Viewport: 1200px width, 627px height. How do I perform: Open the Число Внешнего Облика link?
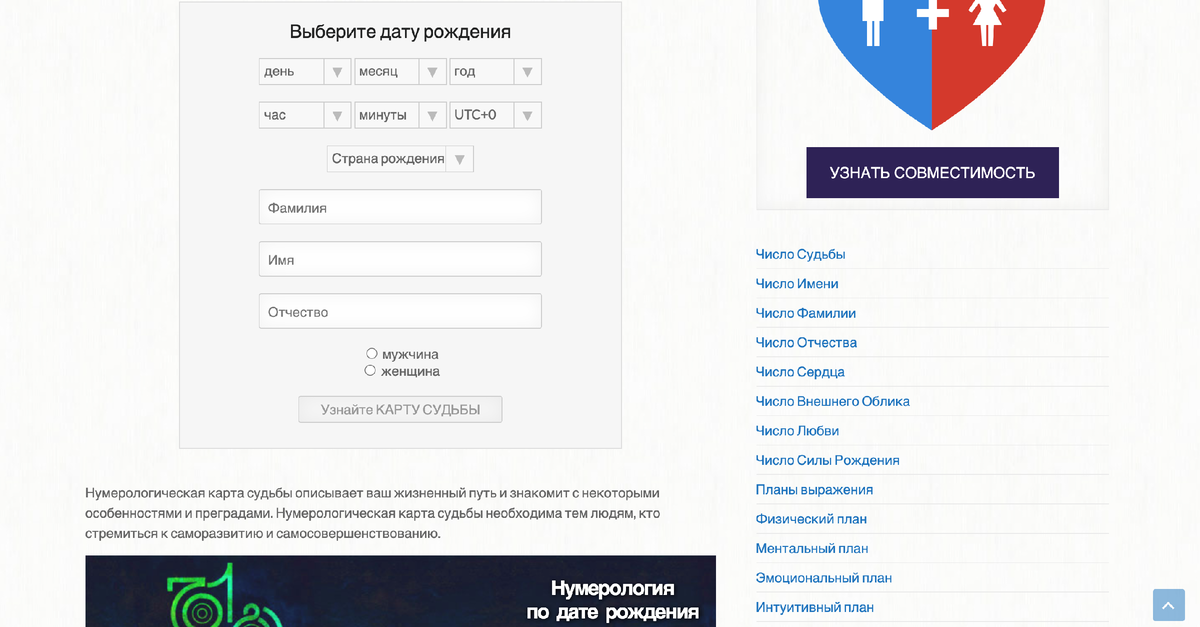pyautogui.click(x=832, y=401)
